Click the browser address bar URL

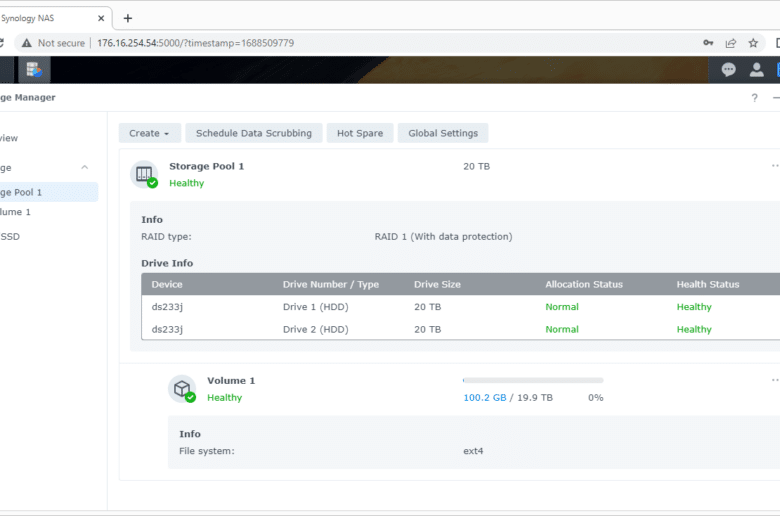point(195,43)
